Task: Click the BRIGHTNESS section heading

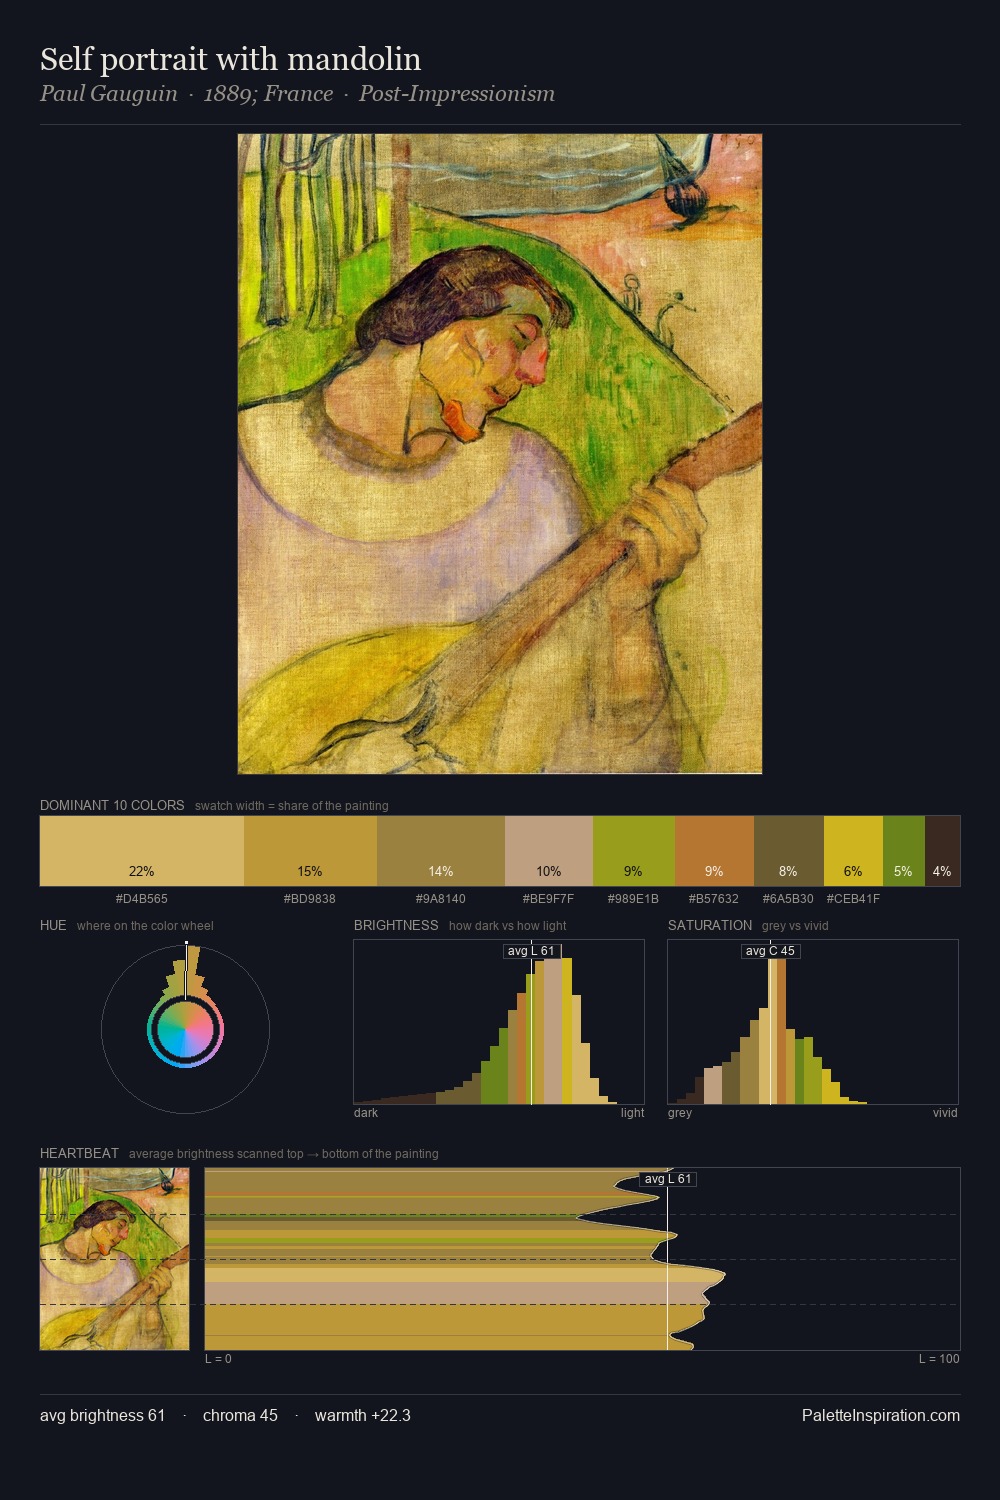Action: tap(396, 925)
